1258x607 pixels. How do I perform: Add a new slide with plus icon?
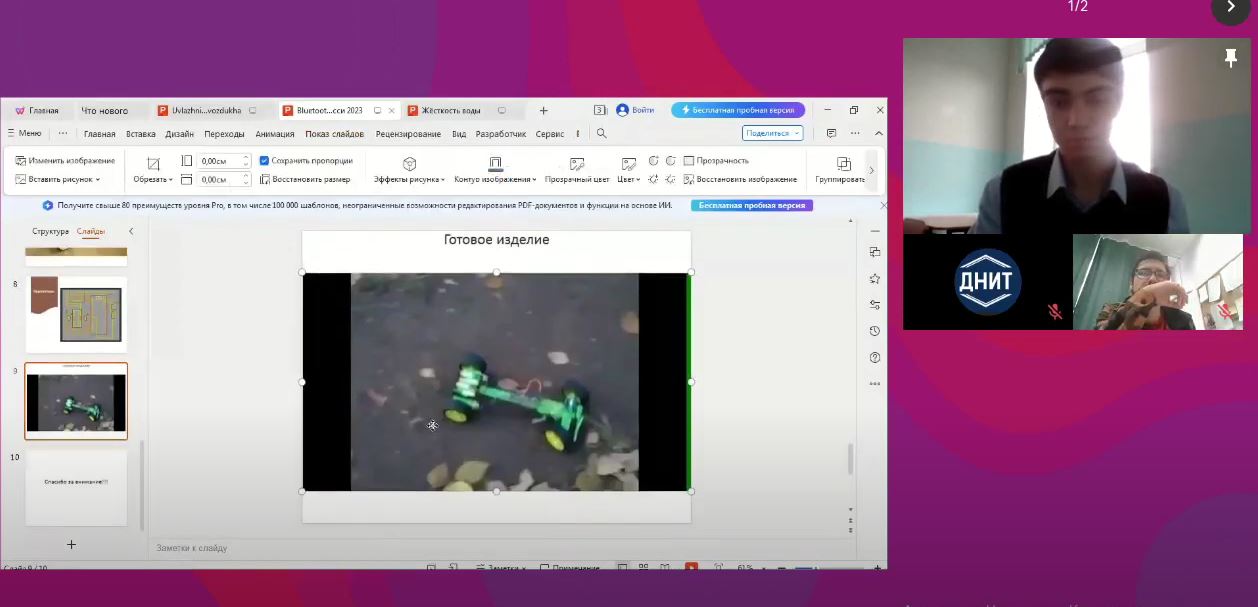[x=71, y=544]
